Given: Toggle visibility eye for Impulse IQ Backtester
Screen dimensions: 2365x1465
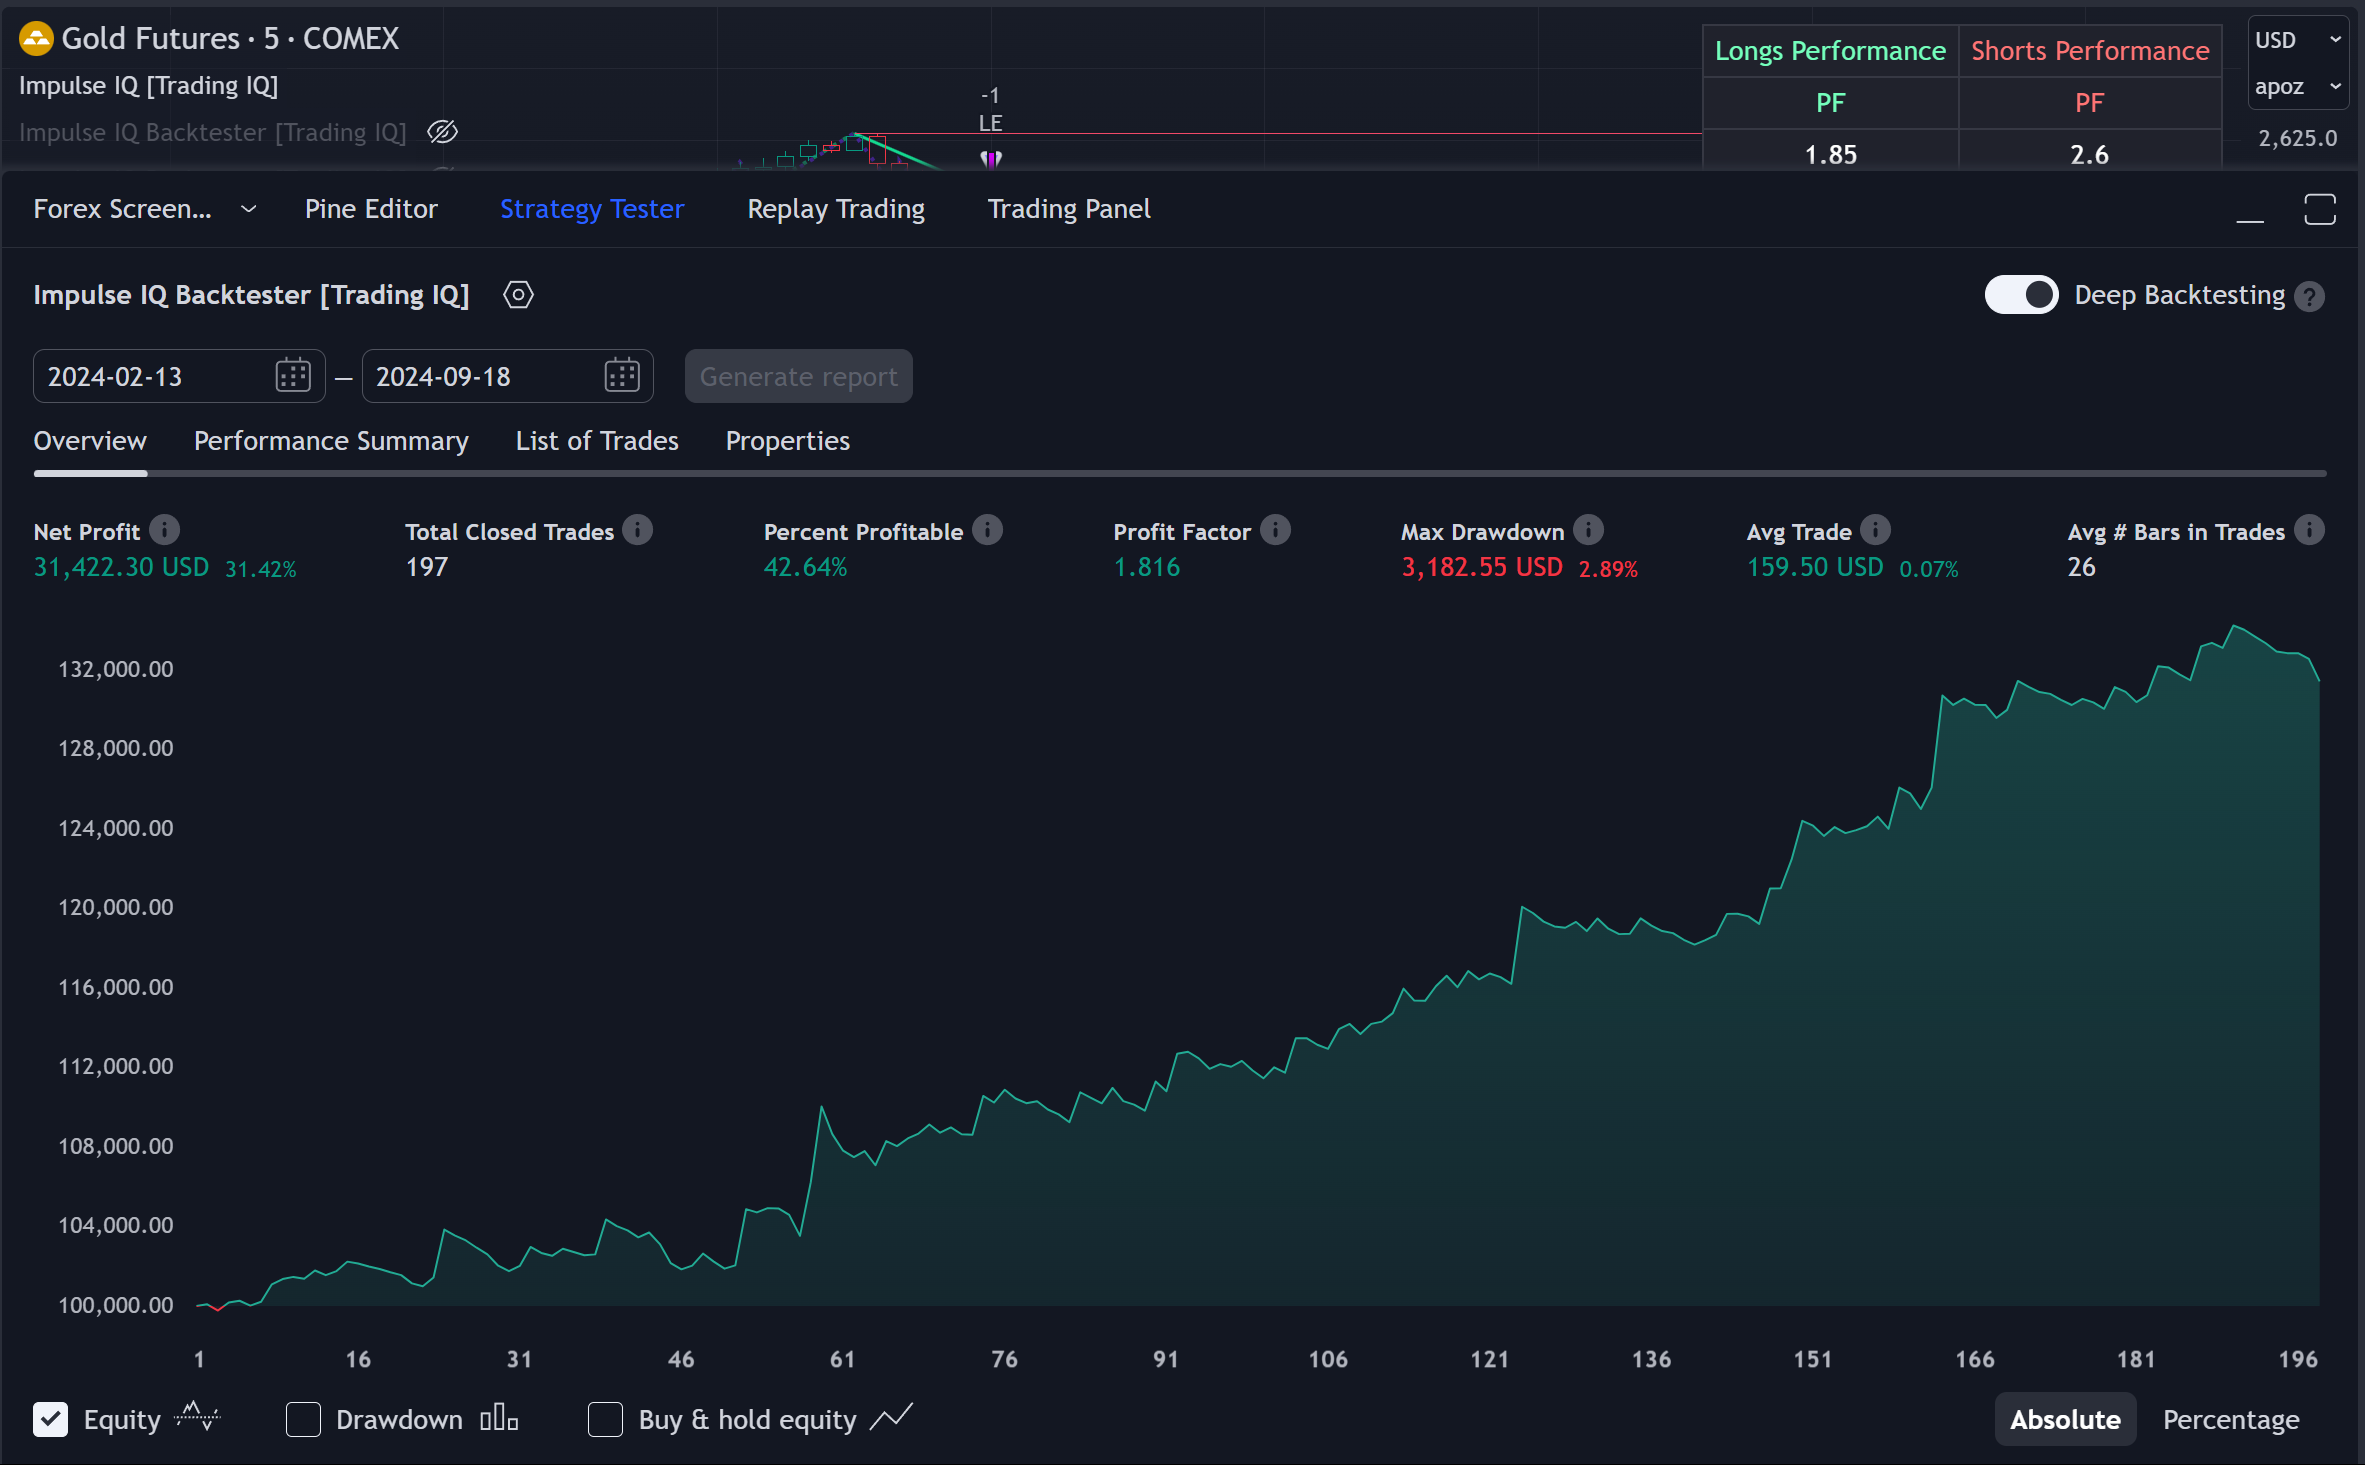Looking at the screenshot, I should click(442, 132).
